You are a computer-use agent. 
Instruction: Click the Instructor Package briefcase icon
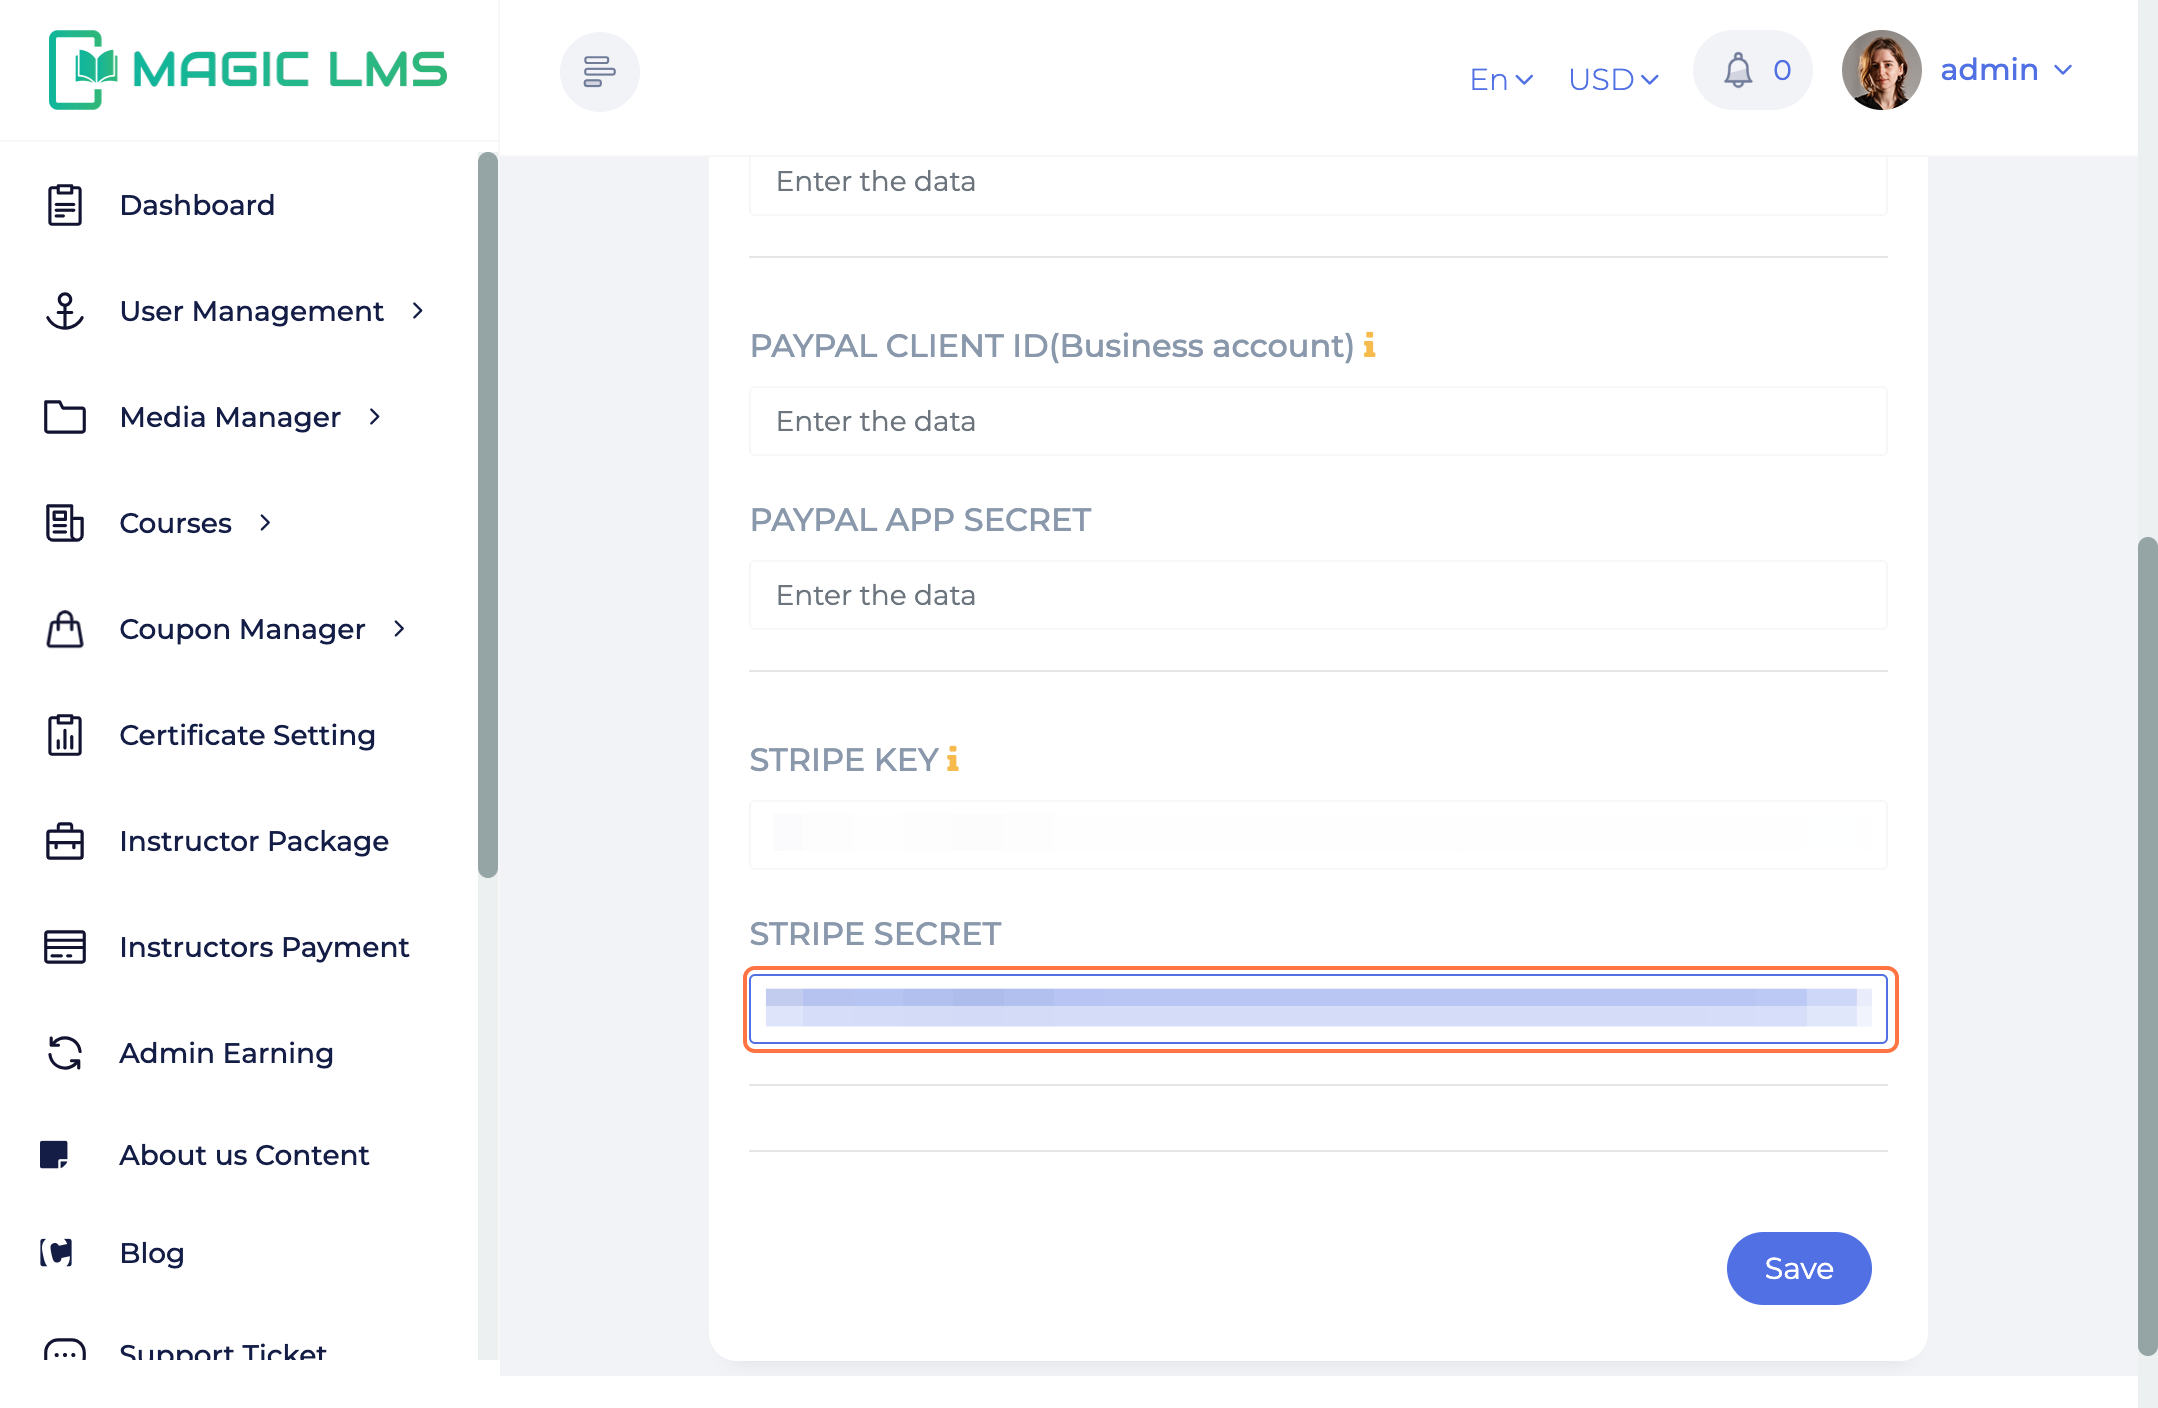click(x=65, y=841)
